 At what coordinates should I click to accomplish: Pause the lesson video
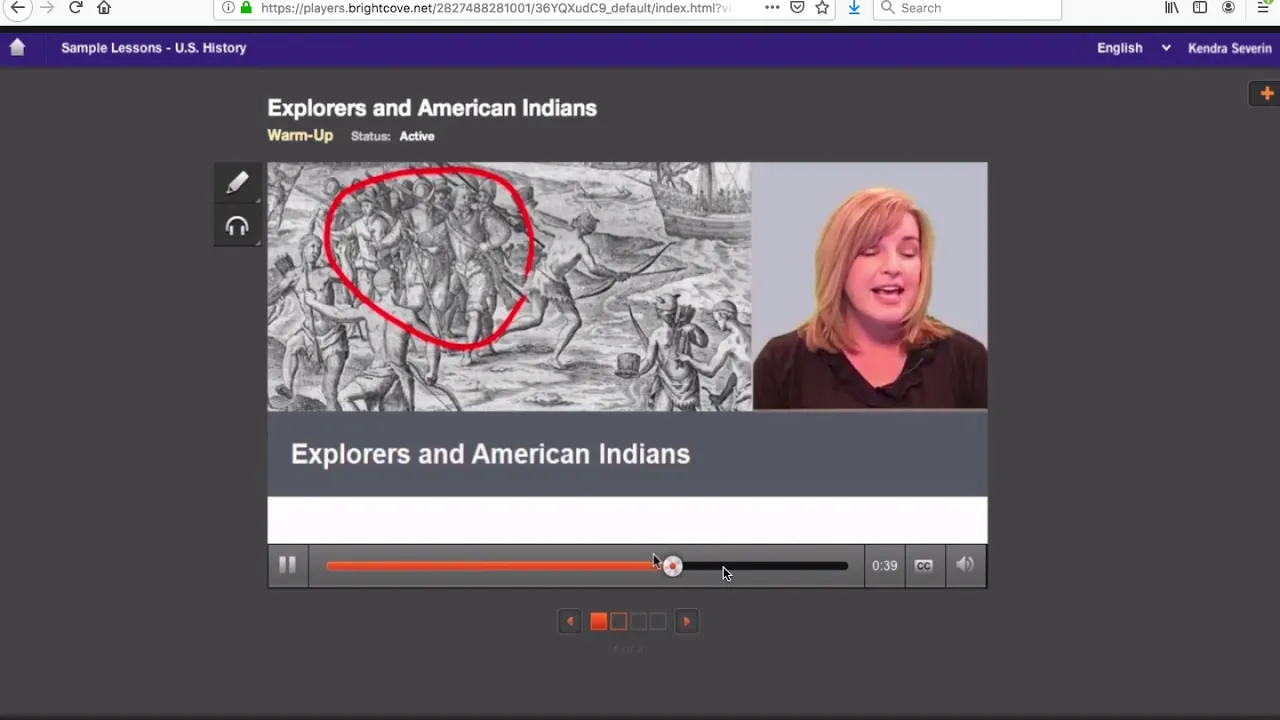click(287, 566)
